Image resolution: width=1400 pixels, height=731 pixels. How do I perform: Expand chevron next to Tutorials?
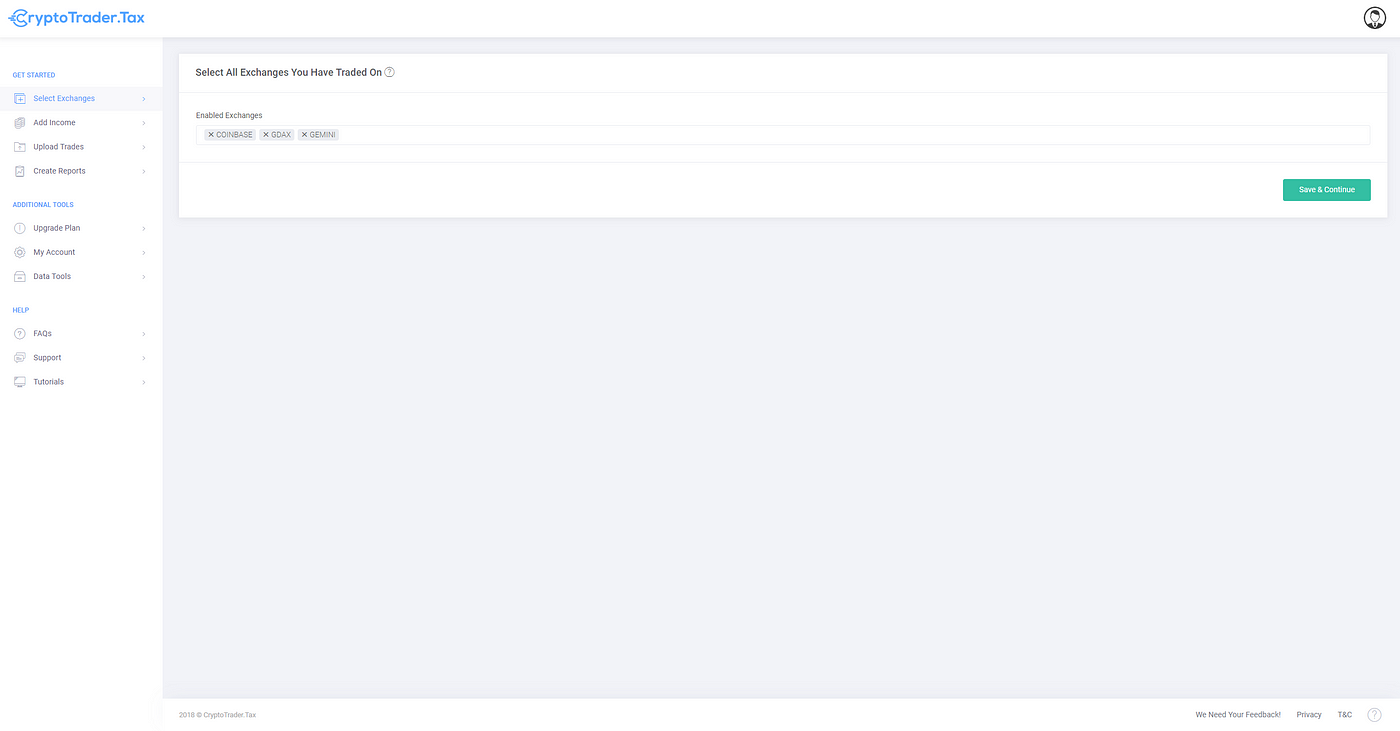144,382
